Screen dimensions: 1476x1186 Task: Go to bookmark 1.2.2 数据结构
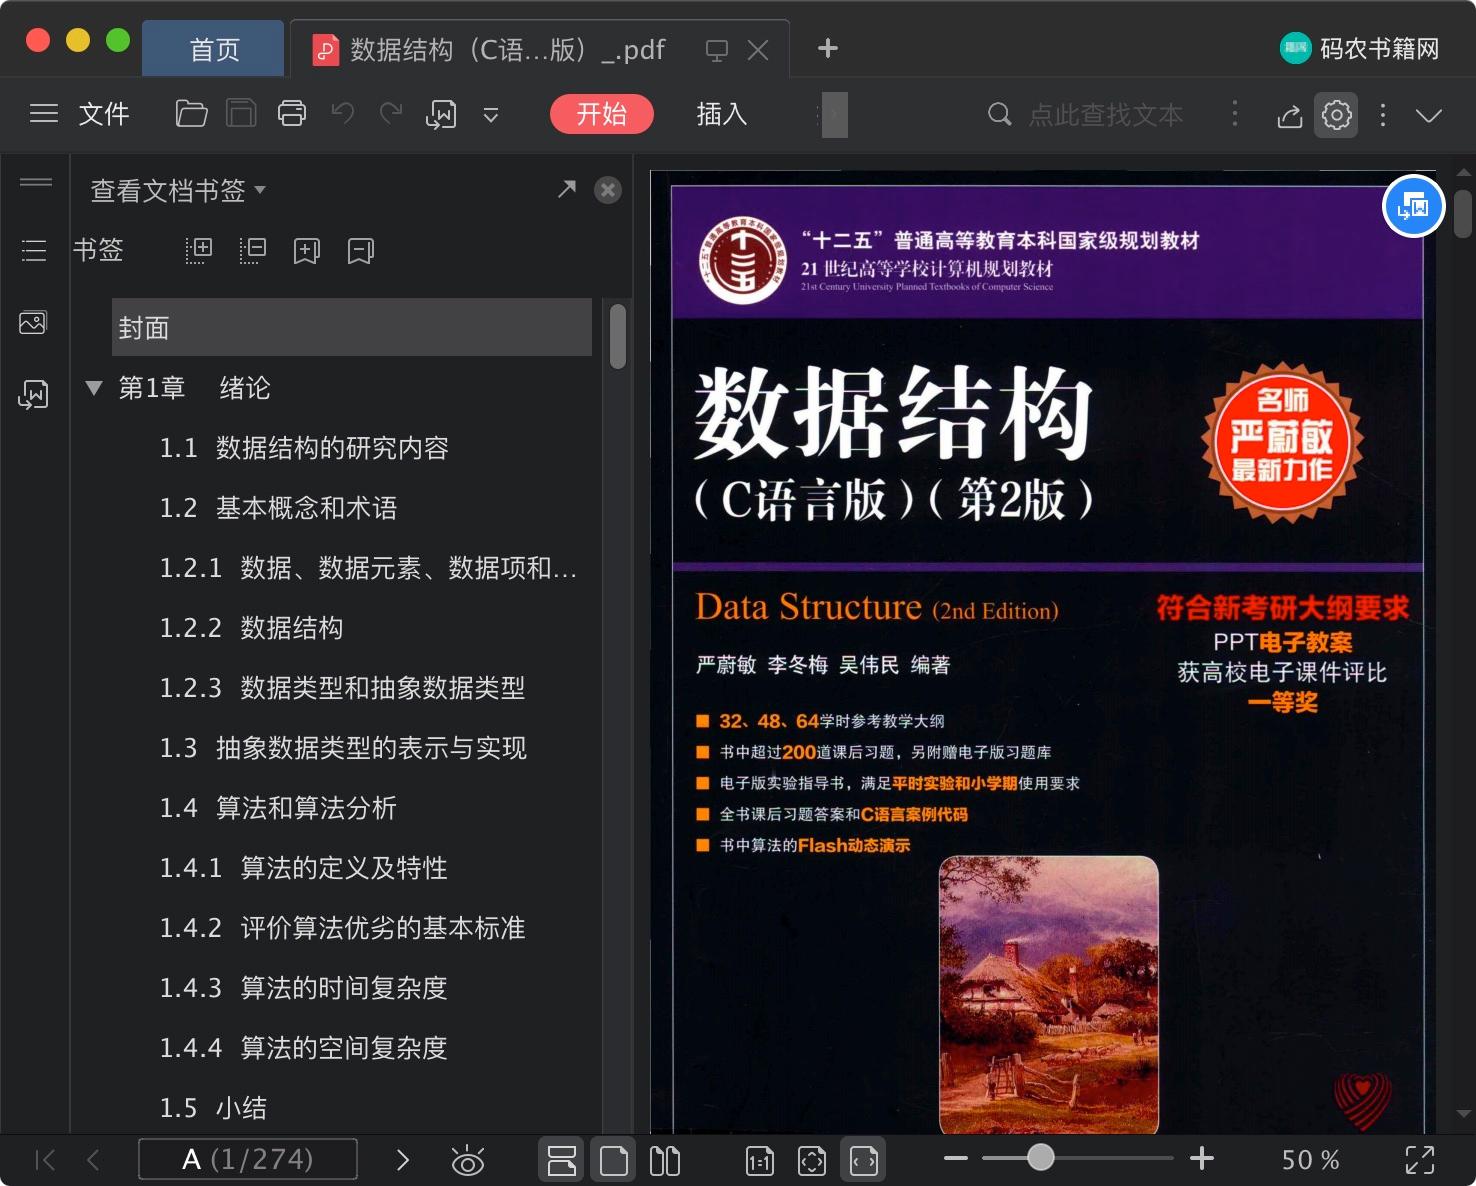tap(251, 628)
